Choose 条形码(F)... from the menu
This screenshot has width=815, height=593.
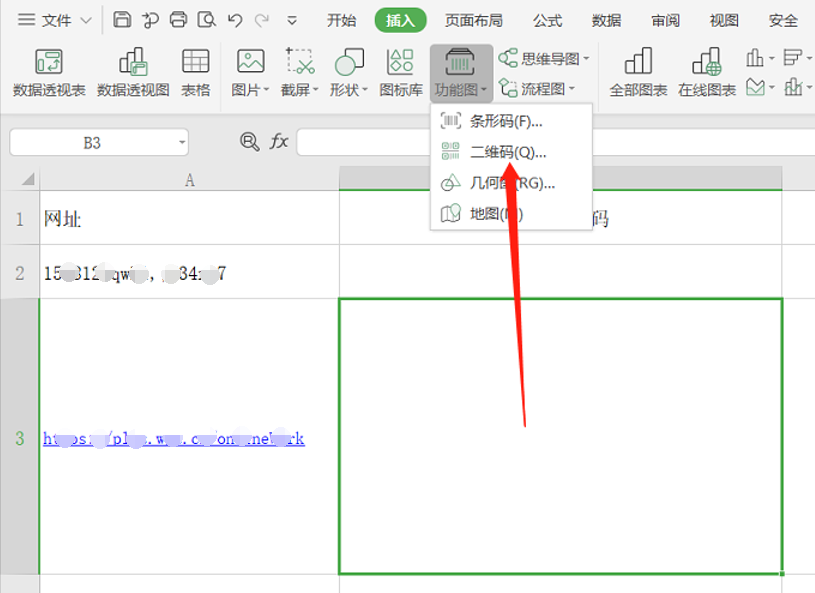tap(511, 121)
